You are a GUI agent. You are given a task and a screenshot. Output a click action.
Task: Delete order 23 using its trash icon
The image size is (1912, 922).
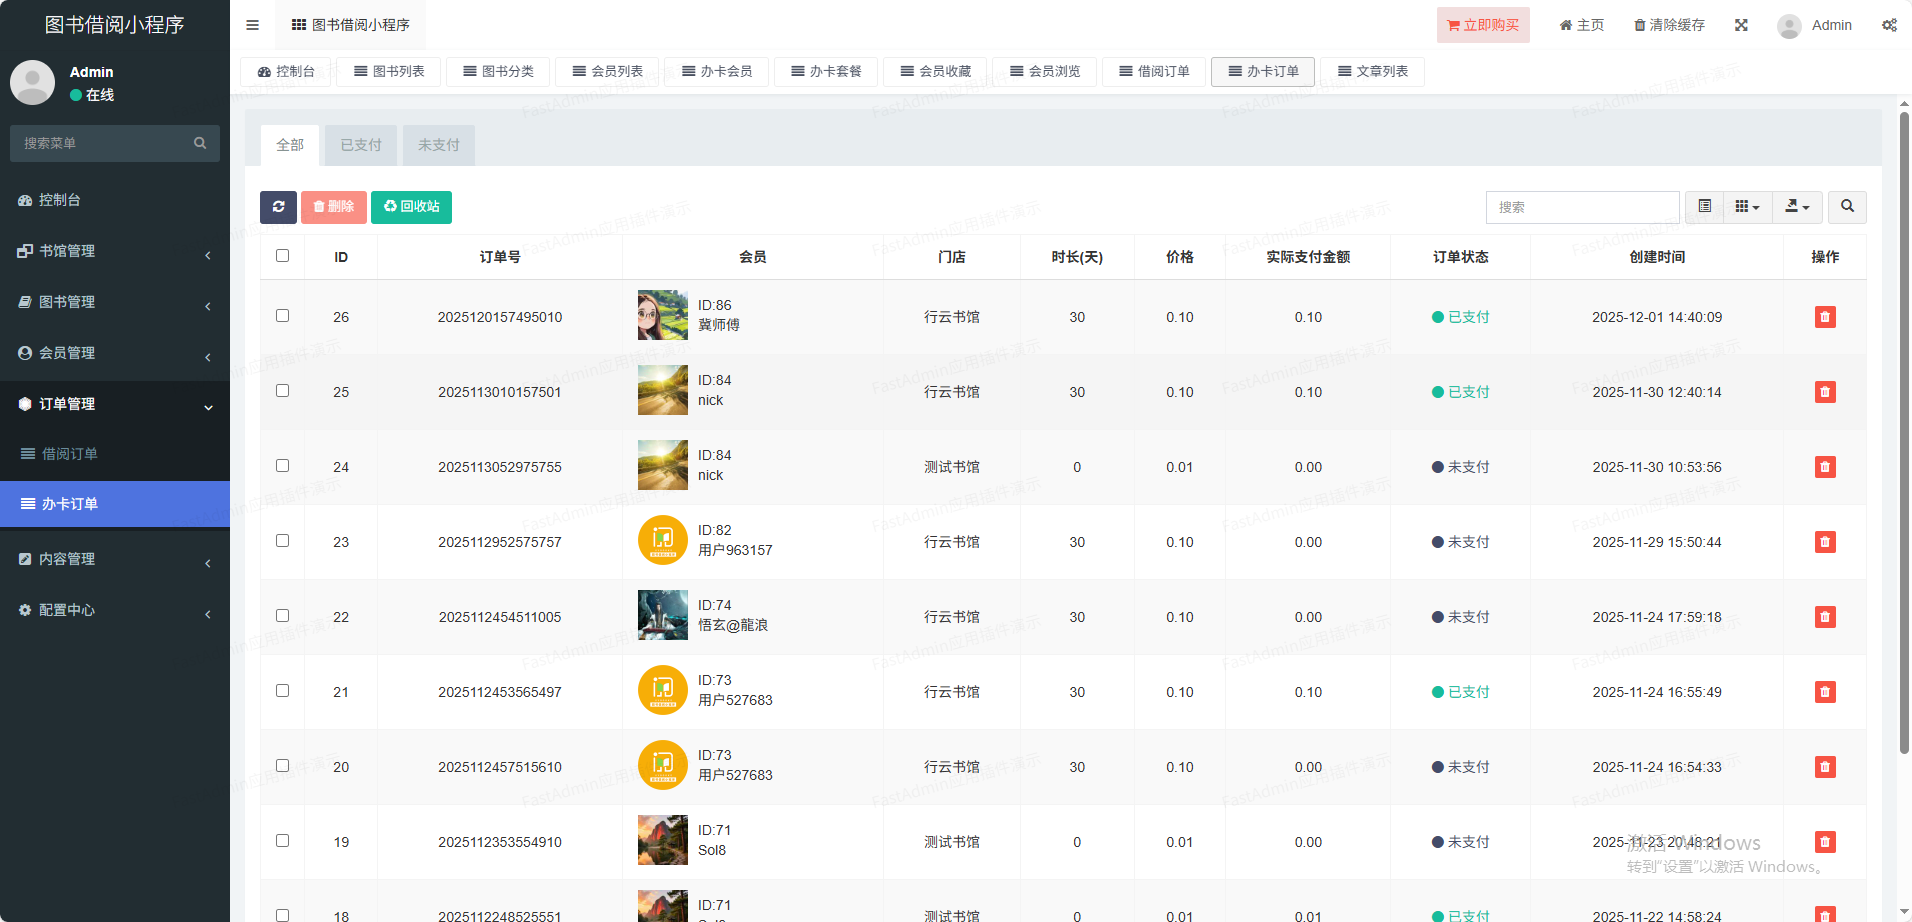point(1824,542)
